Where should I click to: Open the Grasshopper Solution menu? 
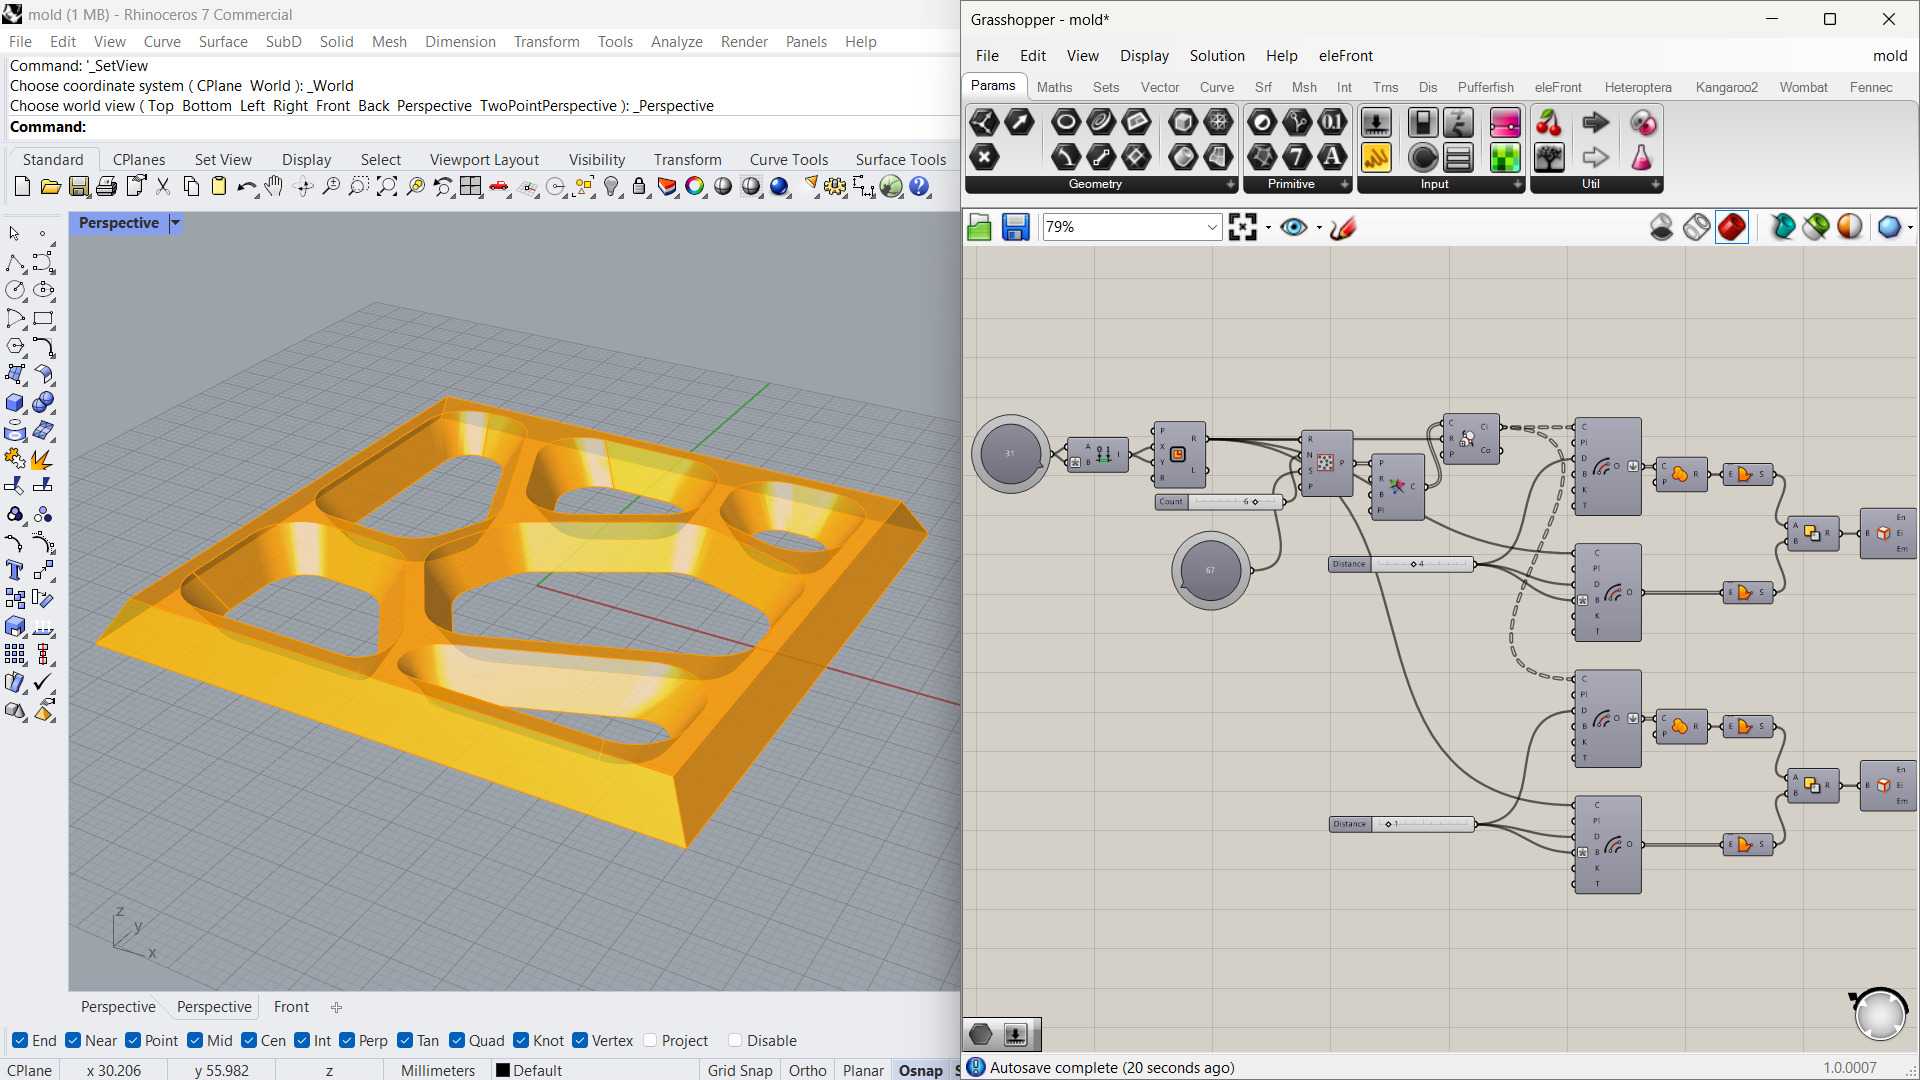click(1217, 56)
